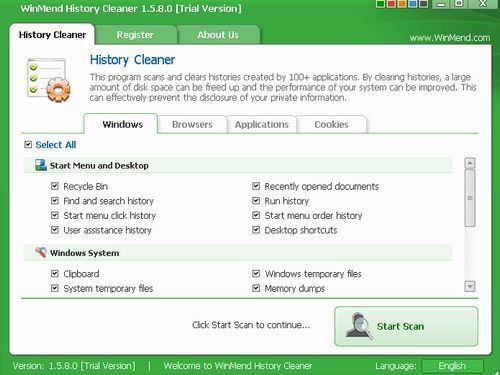Switch to the Browsers tab
The height and width of the screenshot is (375, 500).
(x=192, y=124)
